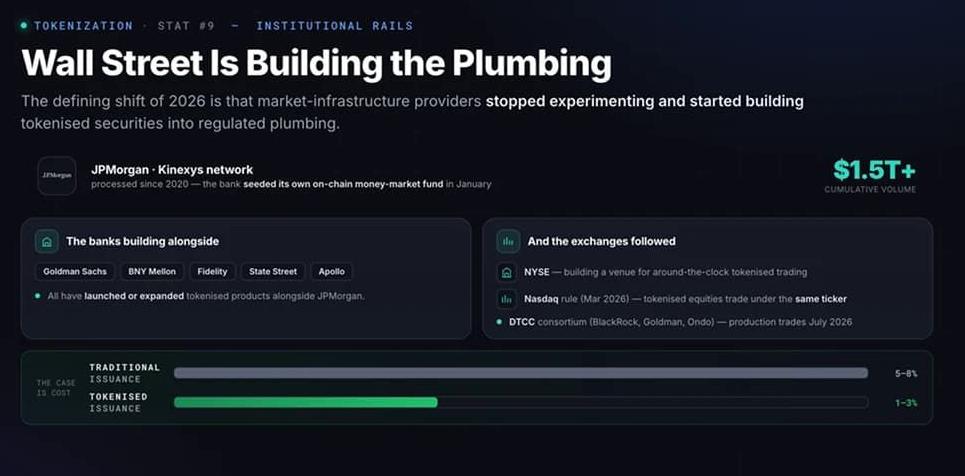Select the Apollo chip
Image resolution: width=965 pixels, height=476 pixels.
point(332,272)
